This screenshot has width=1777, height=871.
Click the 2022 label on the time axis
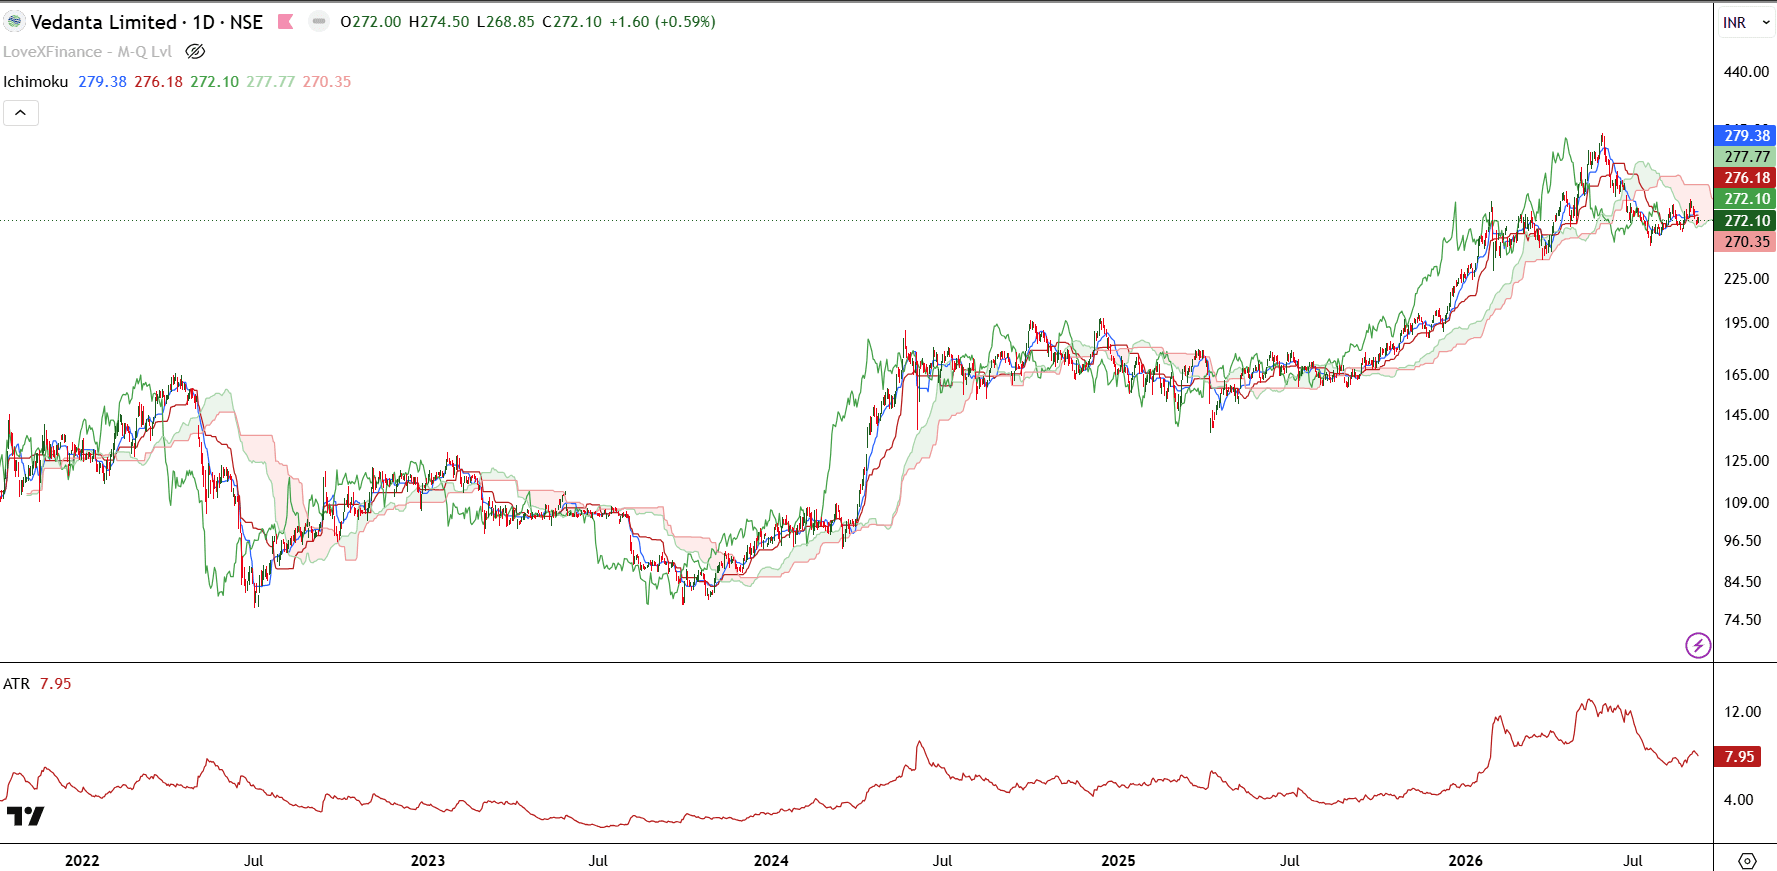[x=82, y=861]
